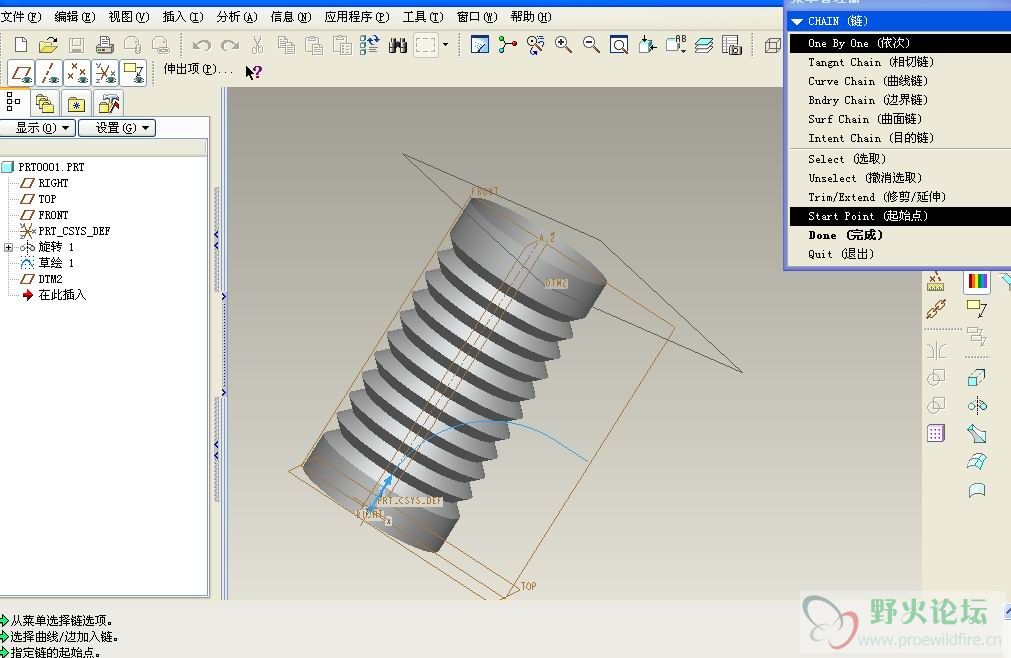Select PRT0001.PRT in model tree
Image resolution: width=1011 pixels, height=658 pixels.
tap(51, 167)
